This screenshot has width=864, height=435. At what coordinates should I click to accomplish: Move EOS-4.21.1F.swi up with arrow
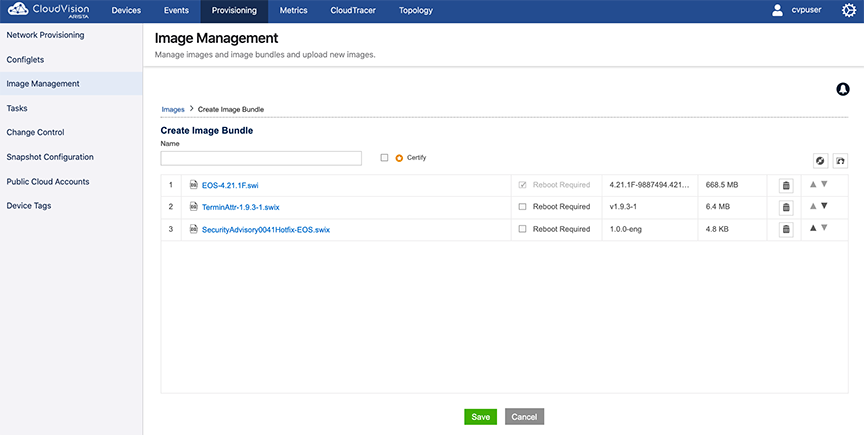tap(813, 184)
